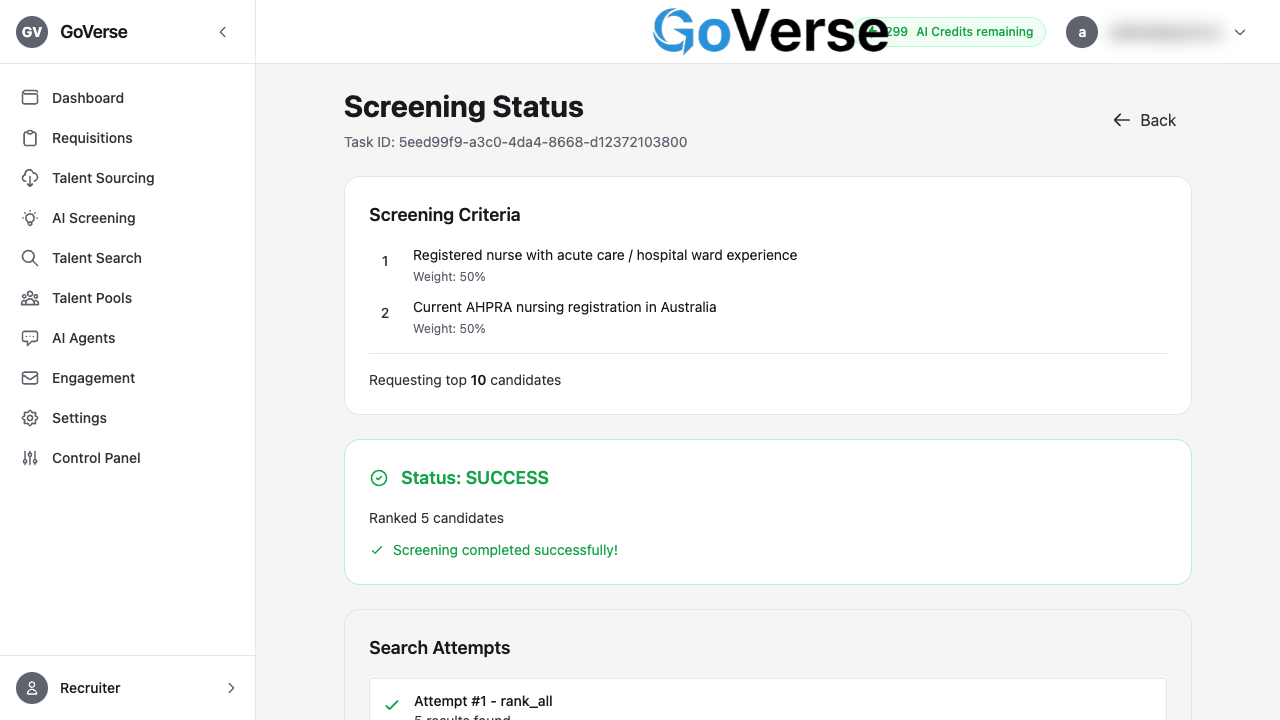This screenshot has width=1280, height=720.
Task: Click the Recruiter profile avatar icon
Action: click(x=32, y=688)
